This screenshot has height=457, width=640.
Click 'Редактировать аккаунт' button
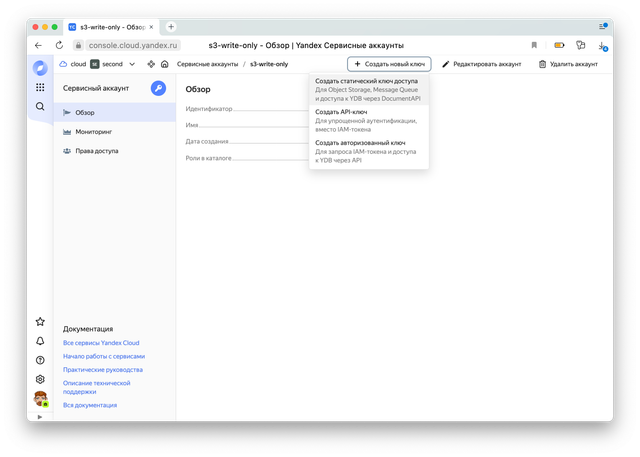pos(481,64)
